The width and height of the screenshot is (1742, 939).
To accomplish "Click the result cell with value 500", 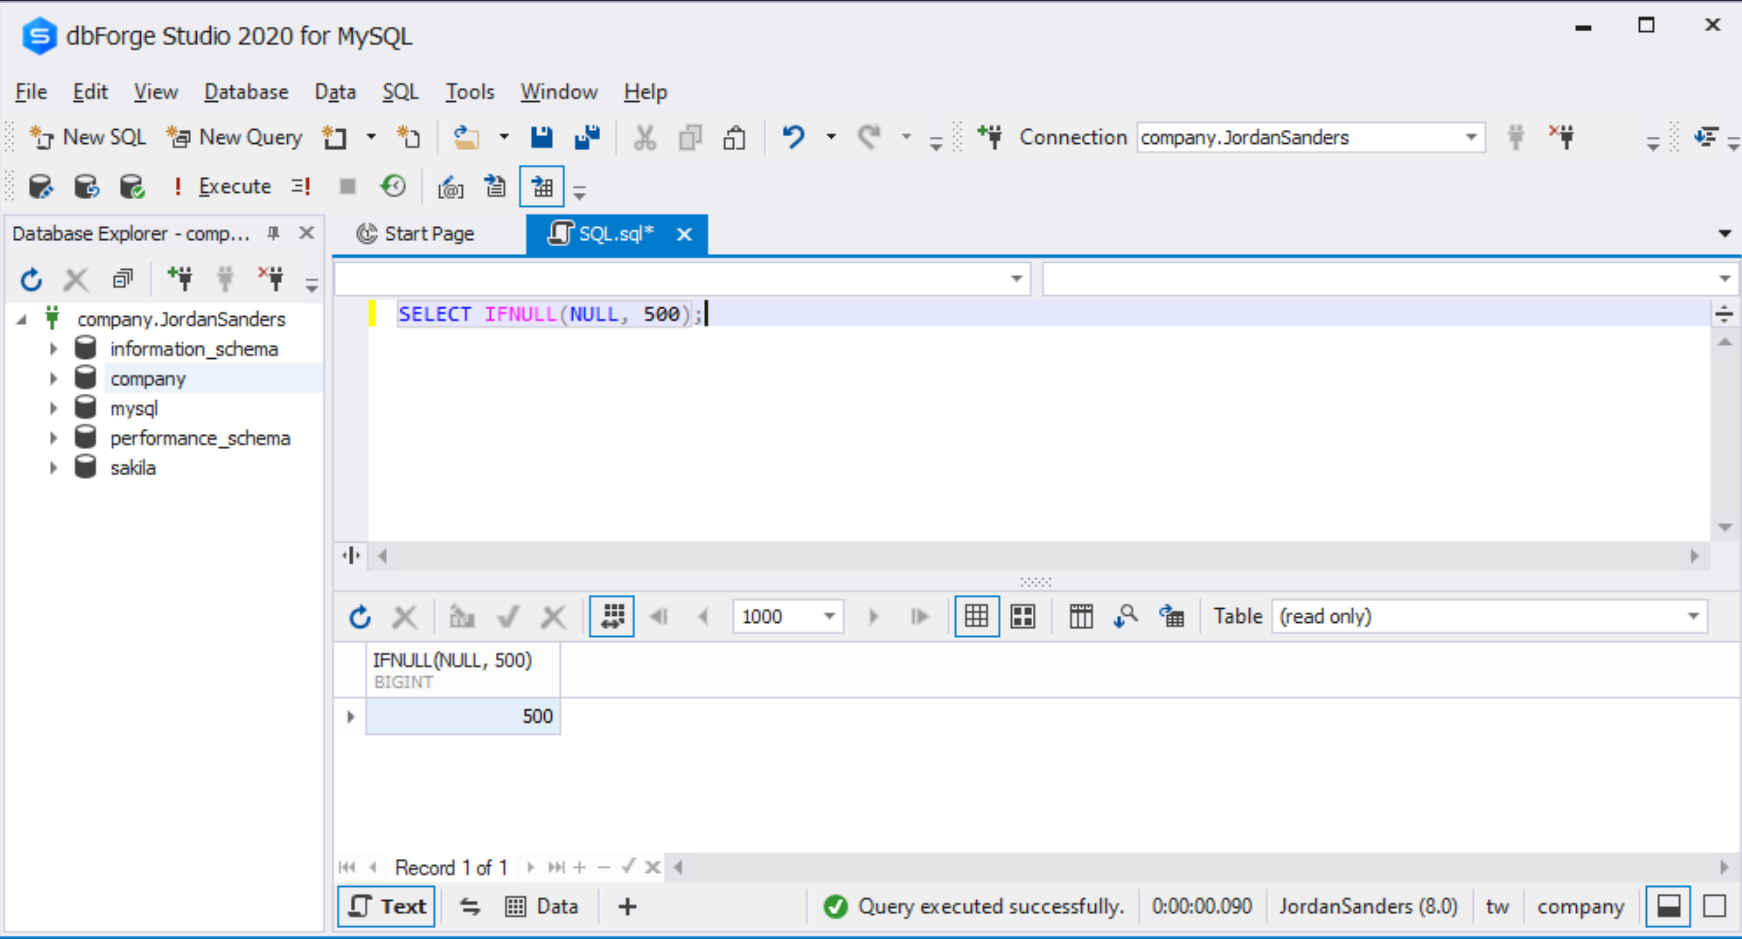I will point(463,717).
